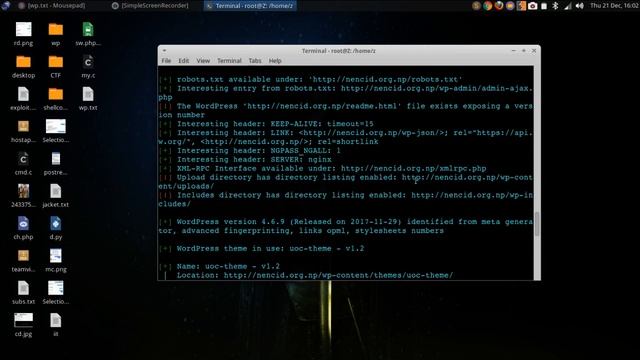Viewport: 640px width, 360px height.
Task: Click the xmlrpc.php URL in terminal
Action: [413, 169]
